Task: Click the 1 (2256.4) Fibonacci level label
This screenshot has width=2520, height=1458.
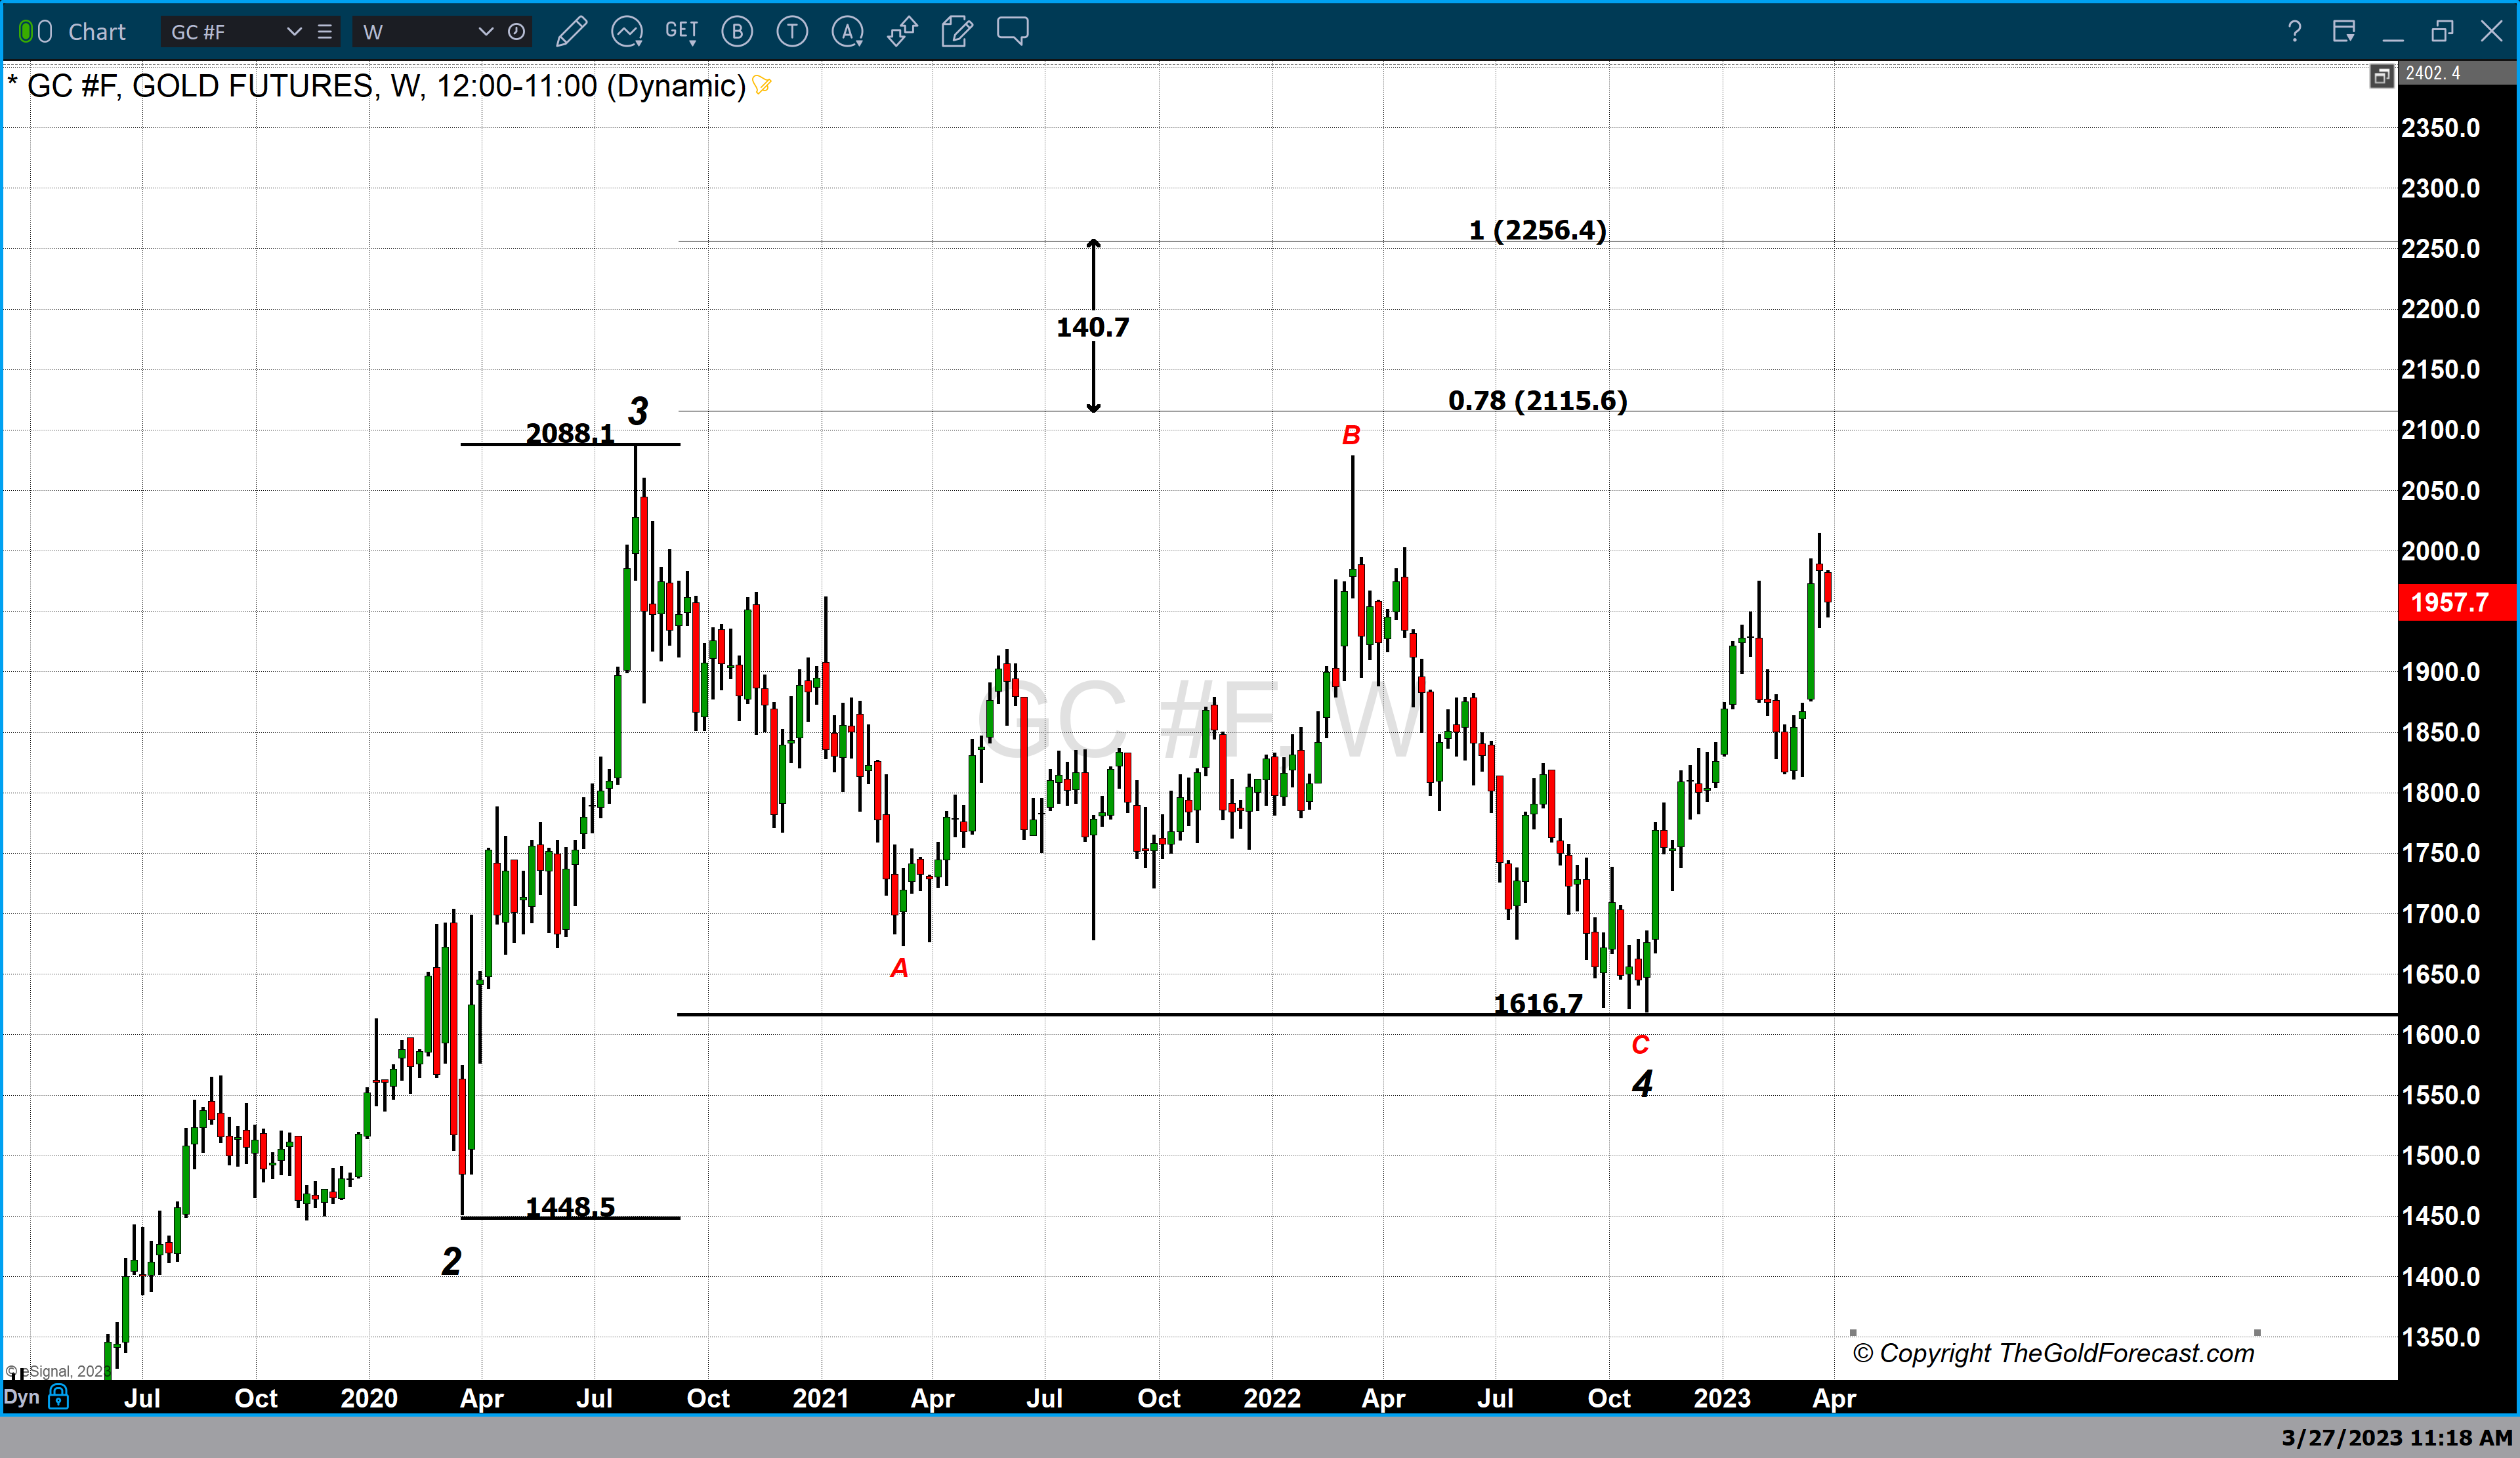Action: click(x=1537, y=230)
